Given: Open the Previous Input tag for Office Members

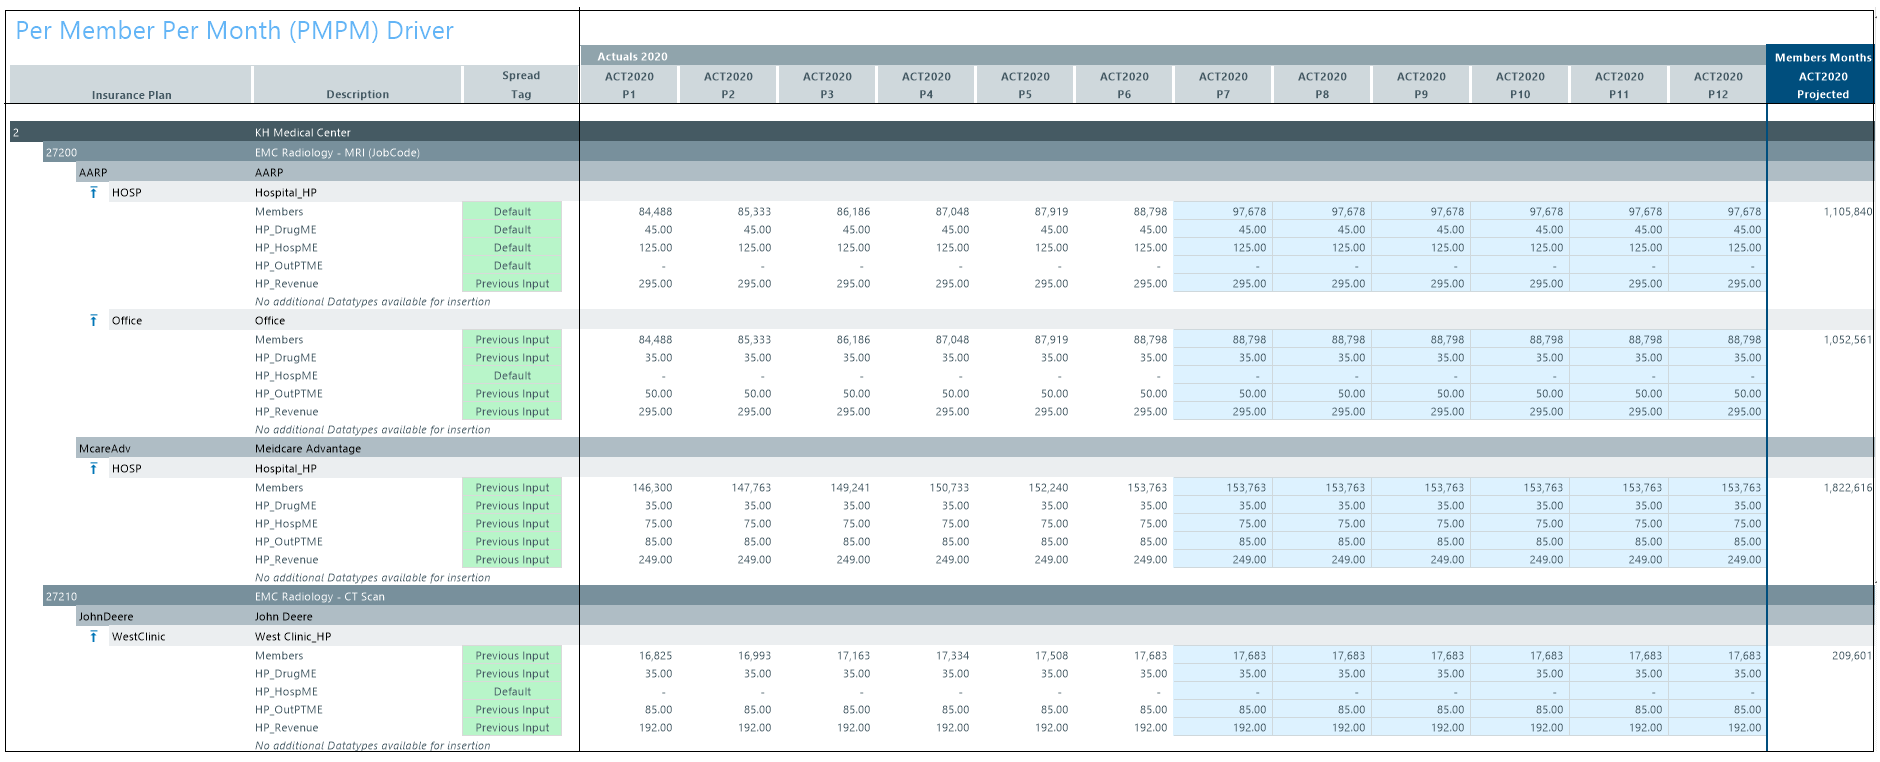Looking at the screenshot, I should (512, 339).
